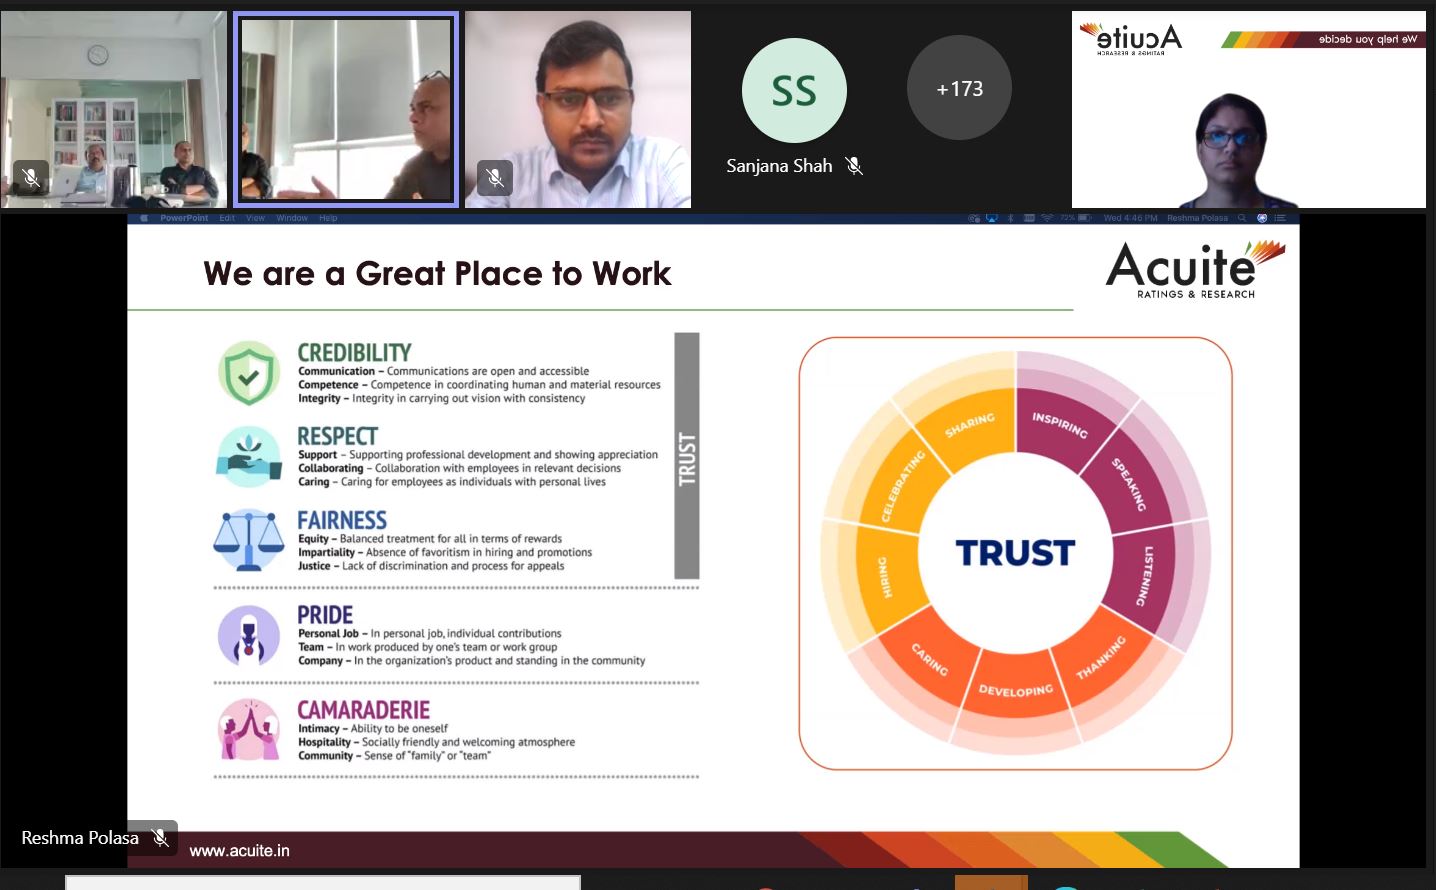Select Sanjana Shah's SS avatar
This screenshot has height=890, width=1436.
tap(794, 91)
